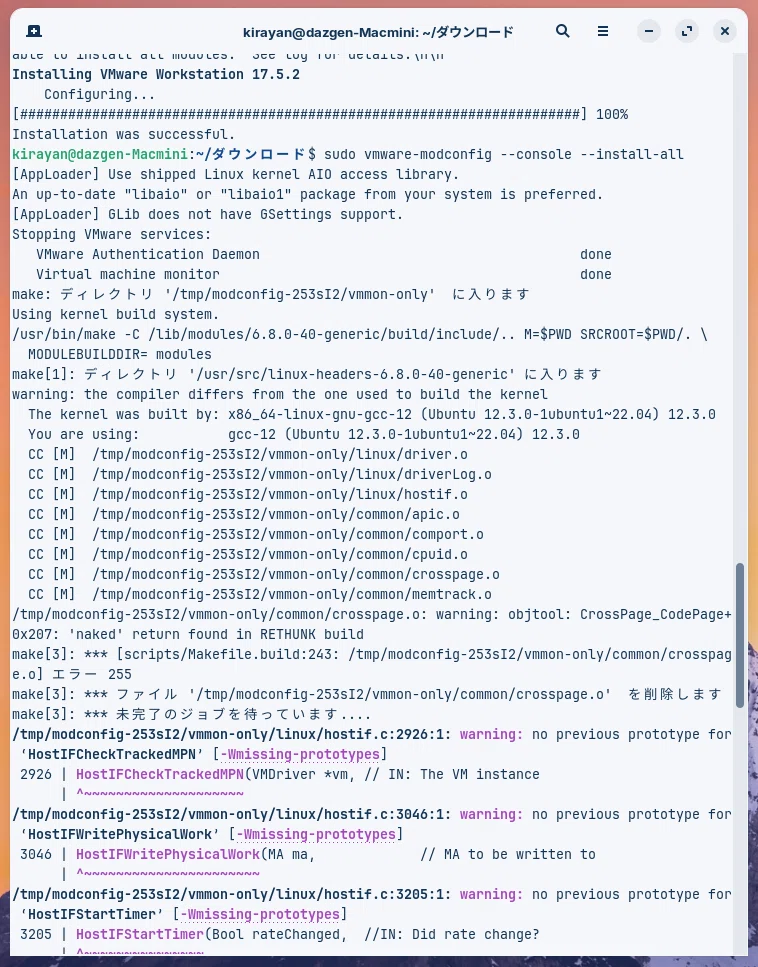Click the compiler differs warning line
Viewport: 758px width, 967px height.
point(280,394)
